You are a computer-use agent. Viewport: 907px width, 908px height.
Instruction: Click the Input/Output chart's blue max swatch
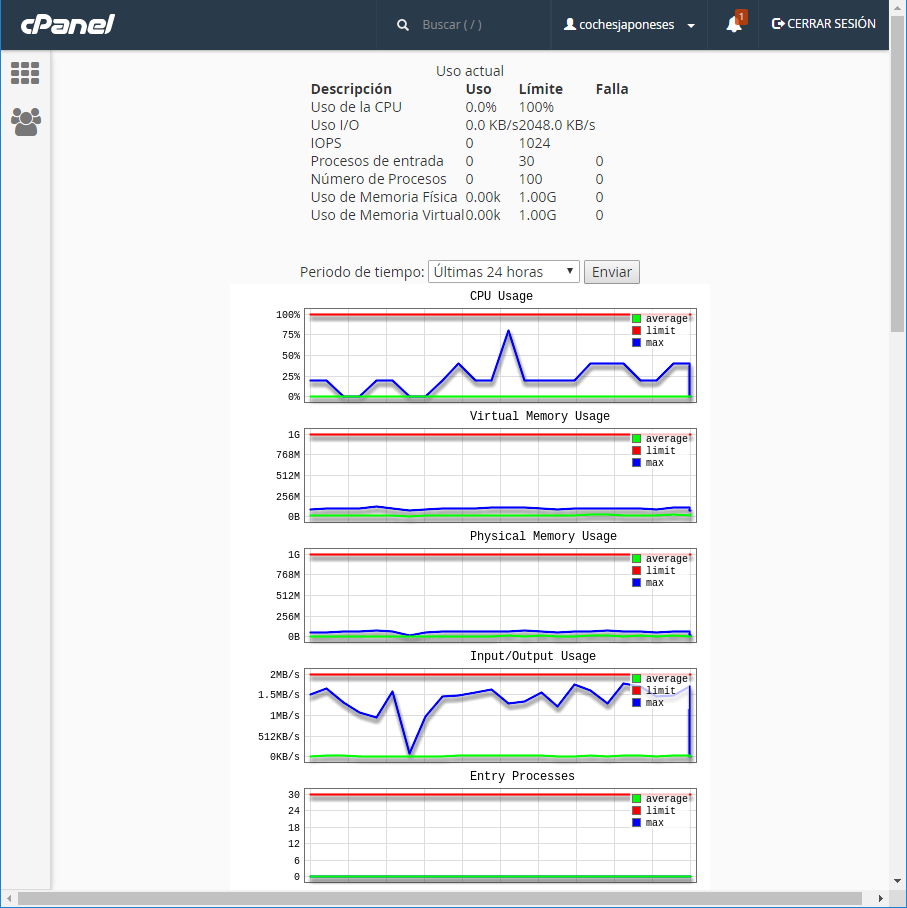click(637, 702)
